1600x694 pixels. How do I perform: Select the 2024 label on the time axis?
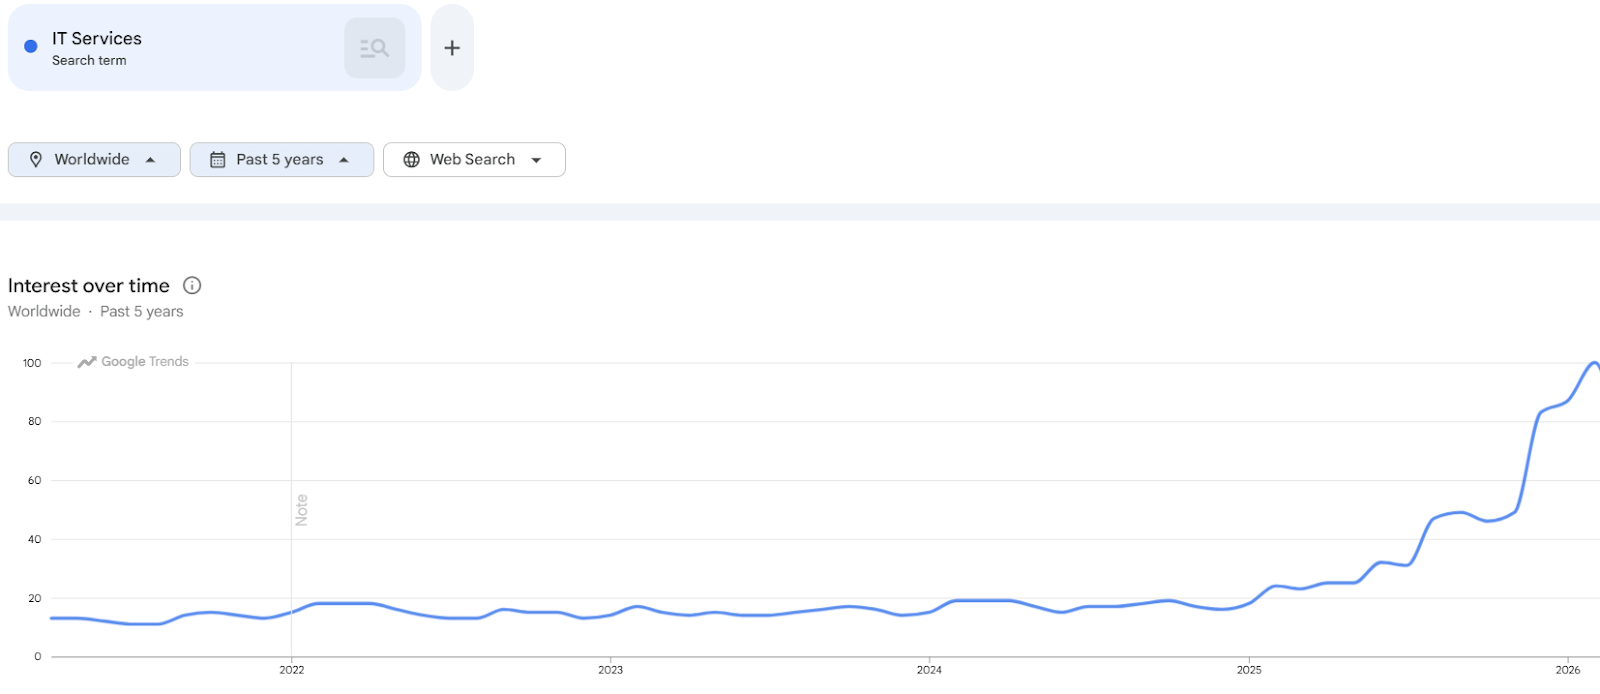coord(929,670)
